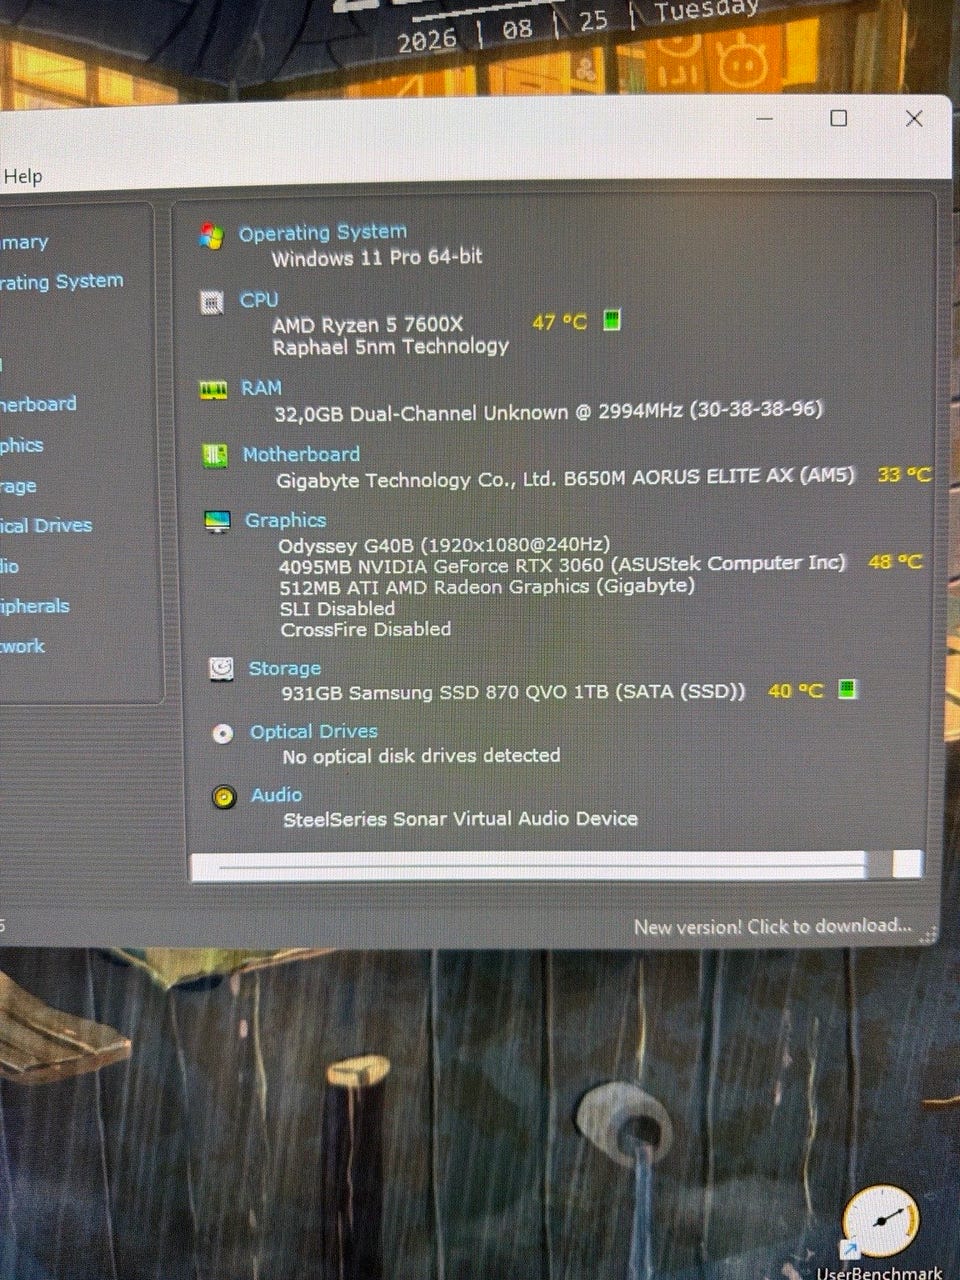Click the CPU chip icon
This screenshot has width=960, height=1280.
(x=212, y=302)
